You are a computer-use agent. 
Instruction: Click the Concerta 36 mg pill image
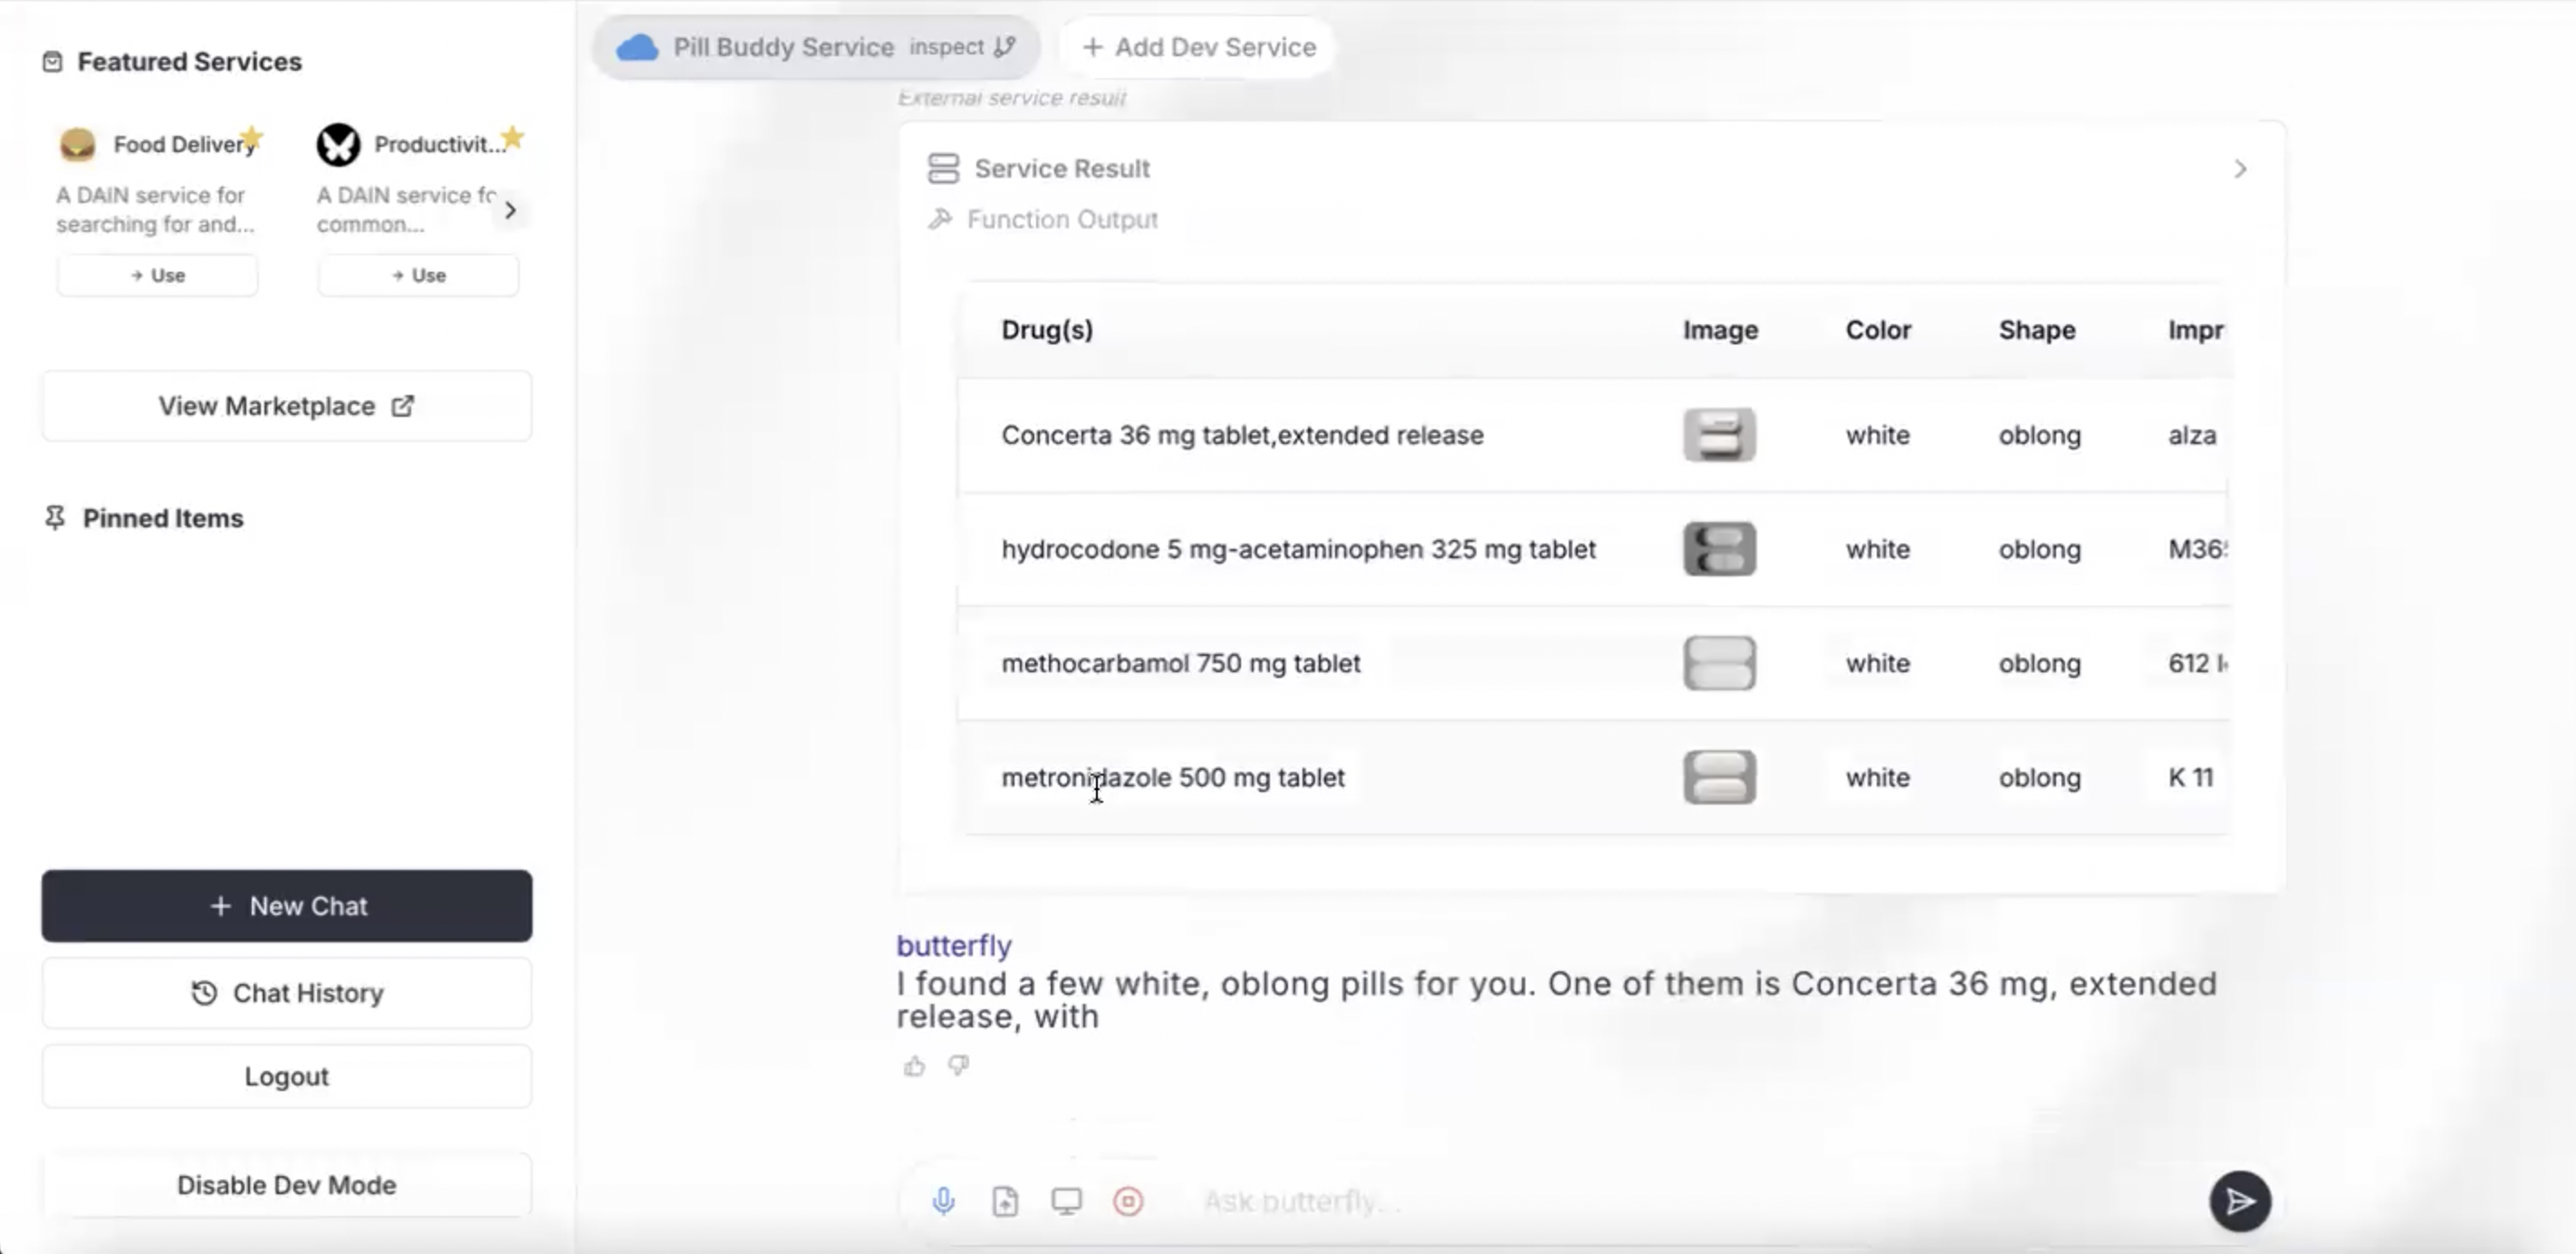tap(1719, 435)
